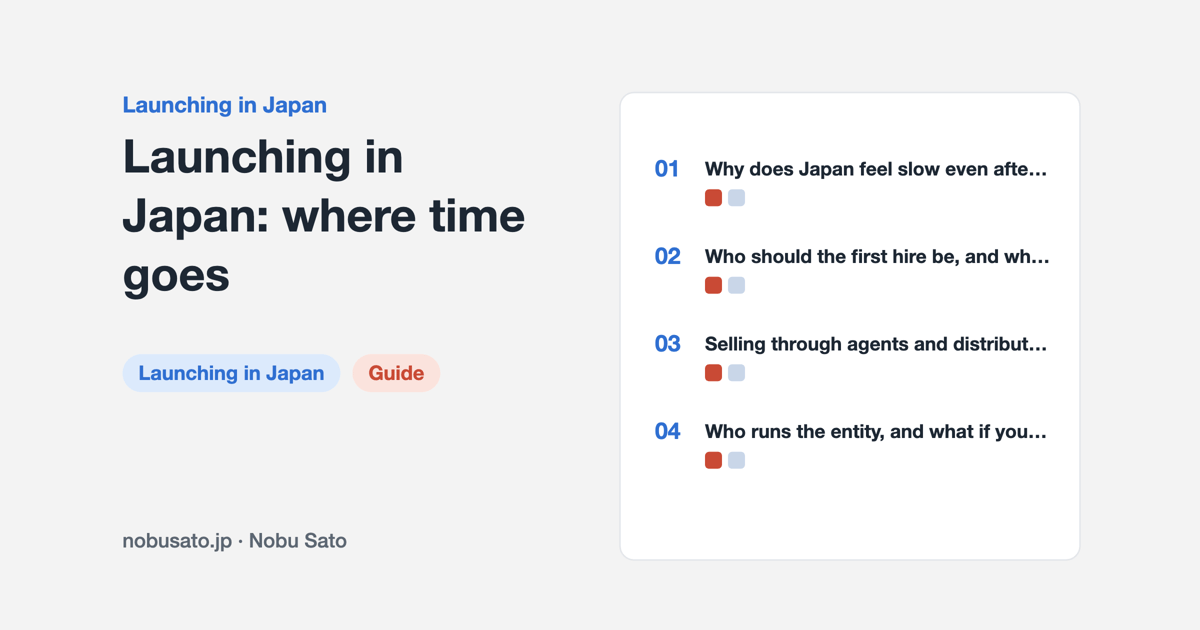Click red square under item 01

713,198
